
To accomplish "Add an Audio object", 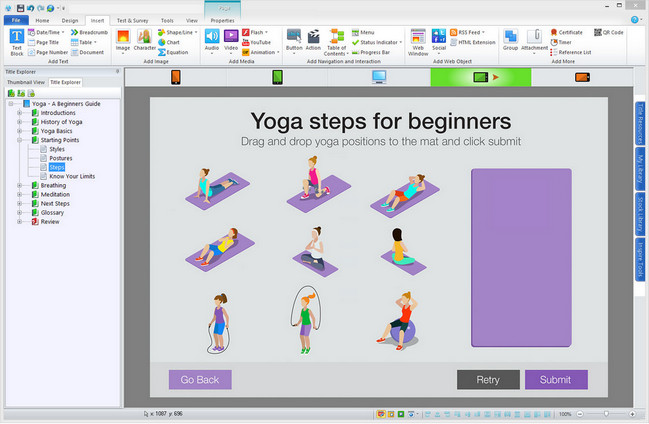I will click(211, 40).
